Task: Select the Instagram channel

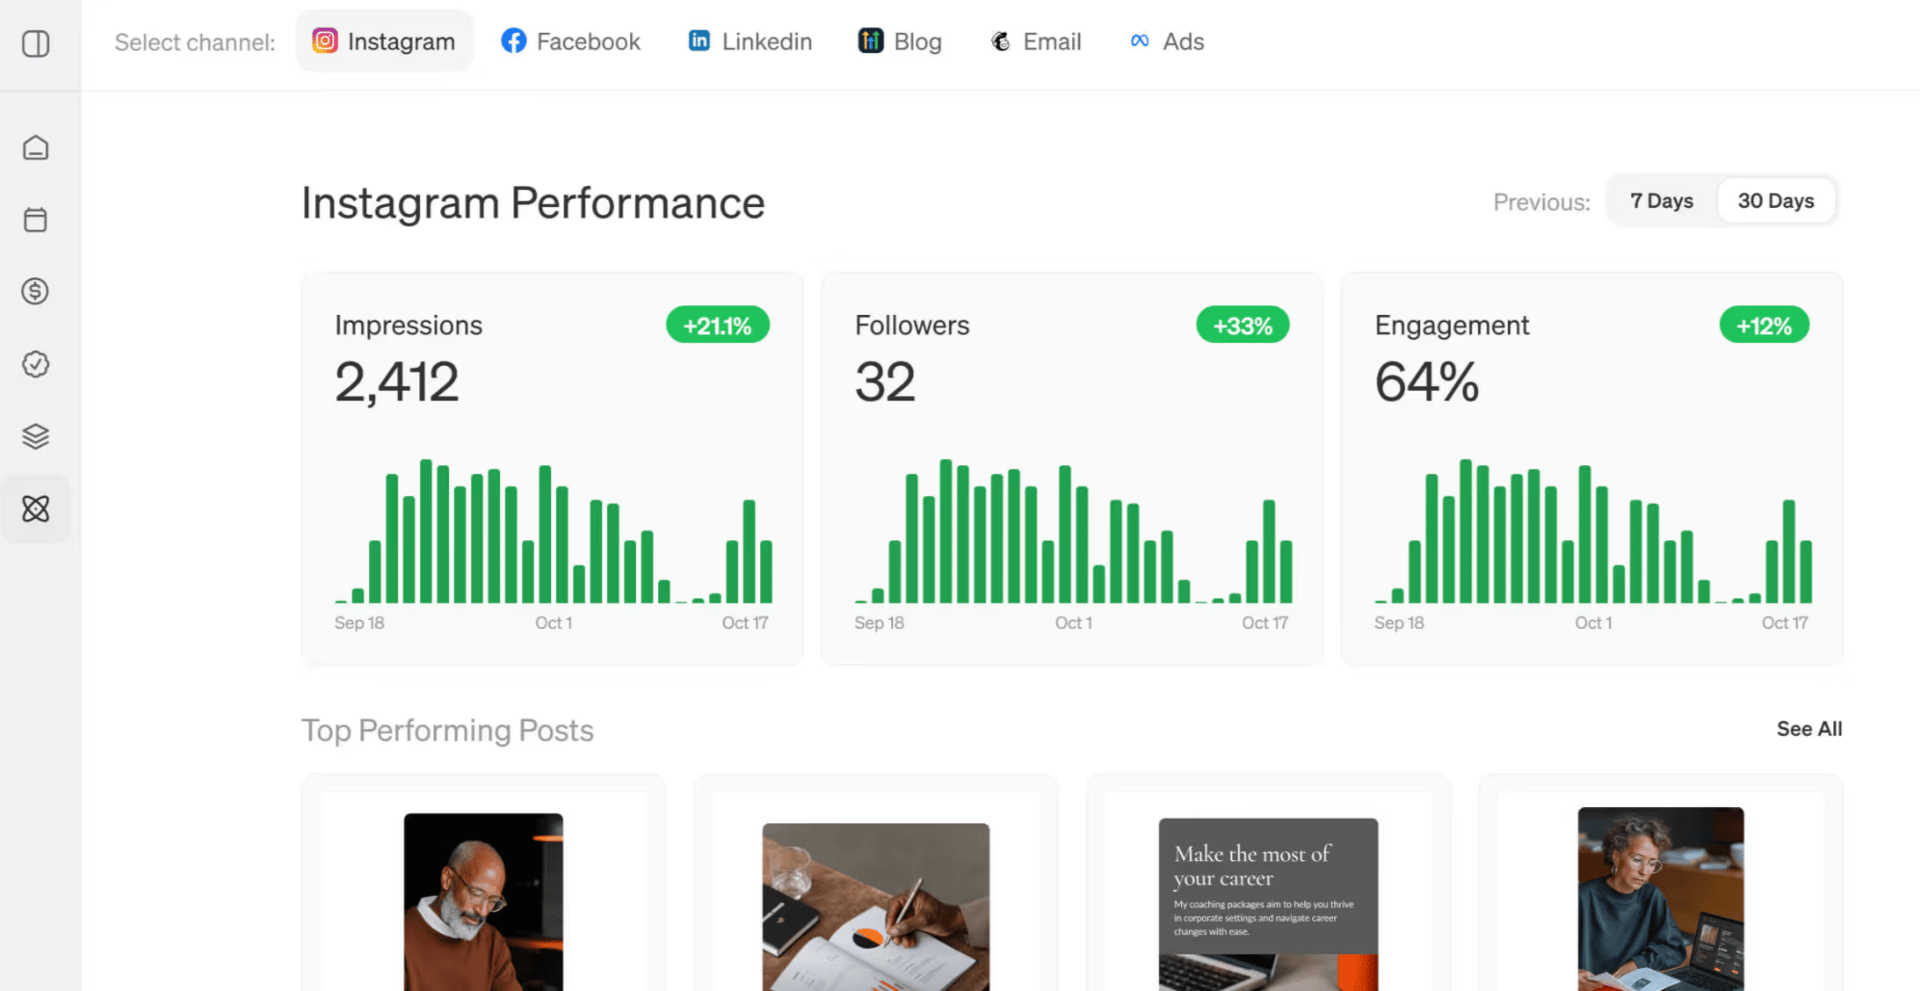Action: tap(384, 41)
